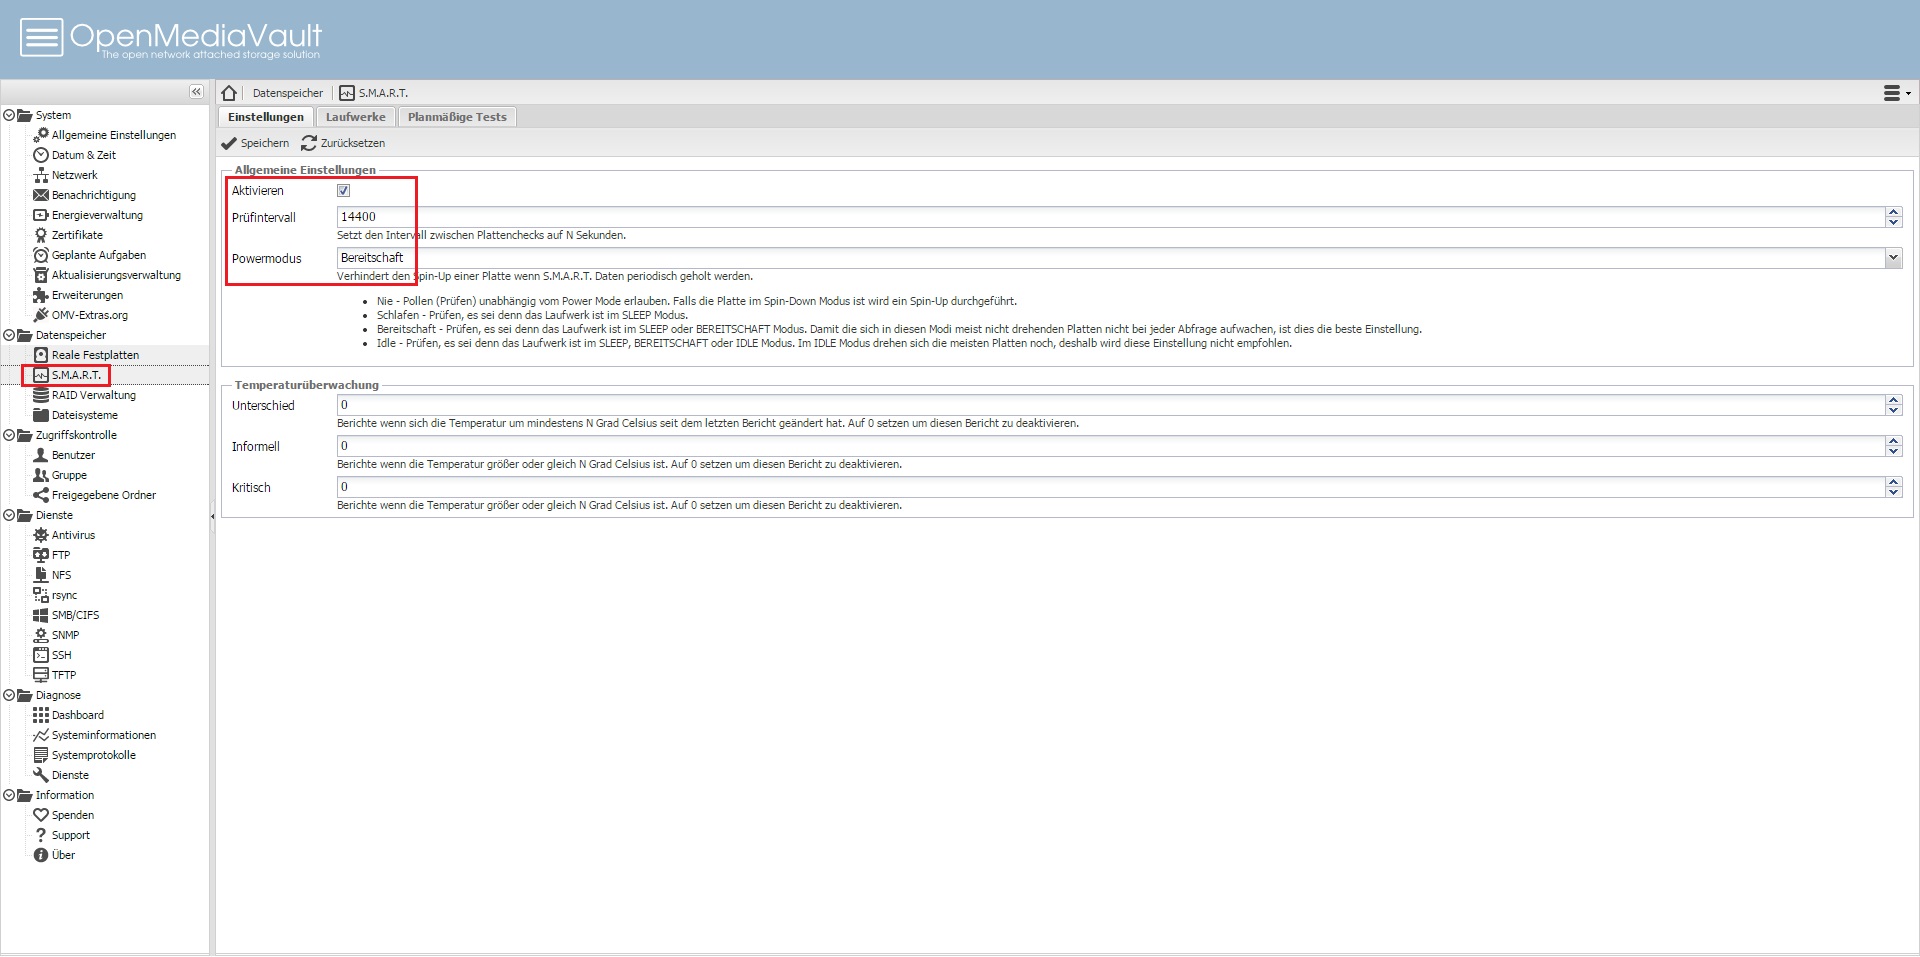Open OMV-Extras.org plug icon
Screen dimensions: 1920x957
(41, 315)
